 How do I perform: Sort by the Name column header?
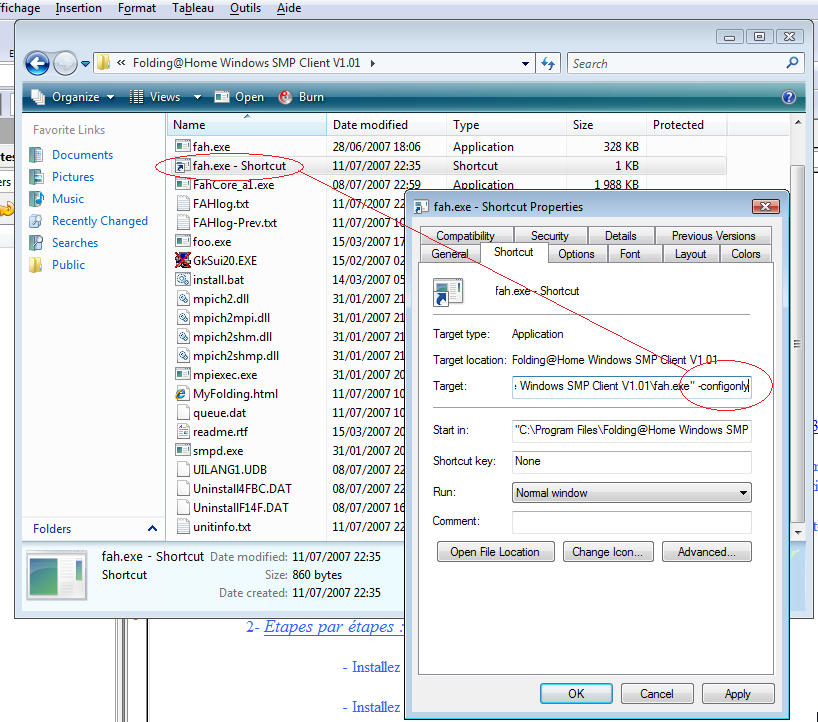247,125
